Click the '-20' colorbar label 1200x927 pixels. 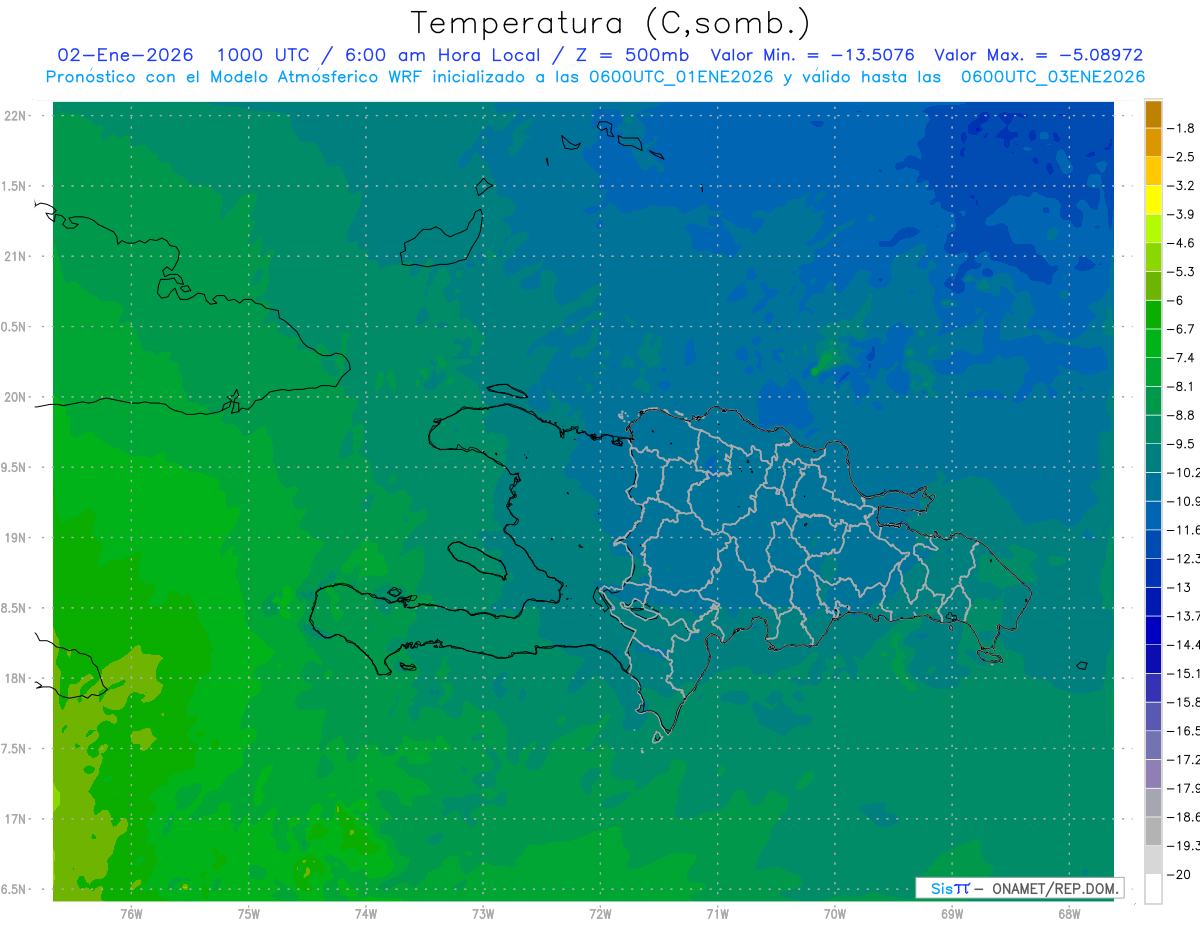pos(1181,874)
